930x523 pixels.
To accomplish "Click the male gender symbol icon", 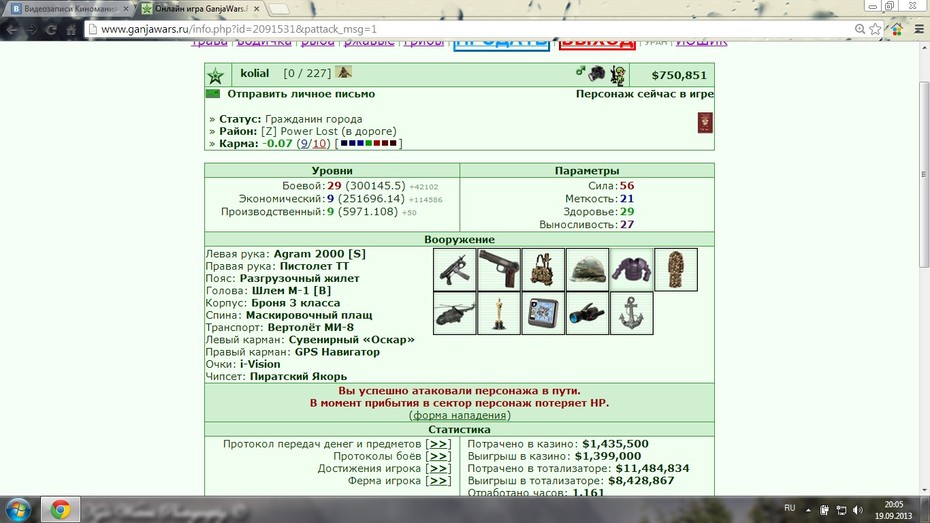I will click(581, 71).
